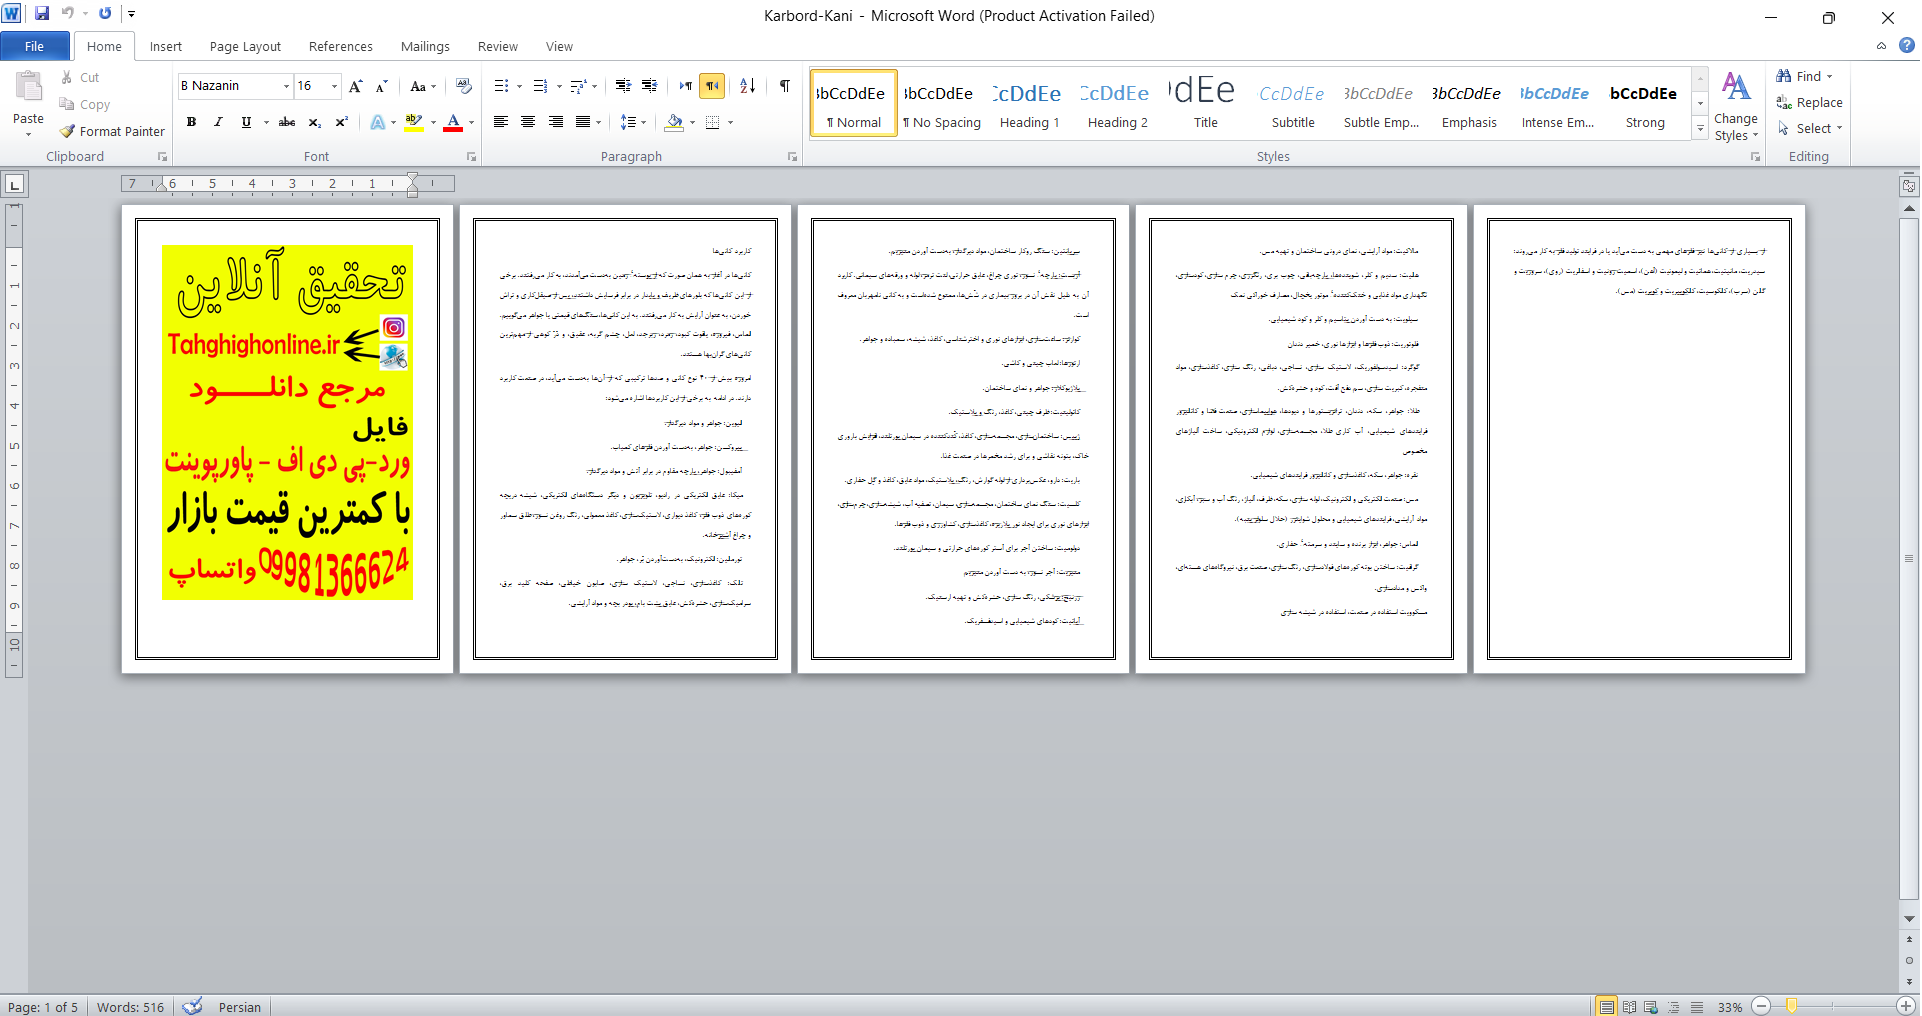Click the Redo icon in quick access toolbar
Viewport: 1922px width, 1016px height.
click(104, 13)
